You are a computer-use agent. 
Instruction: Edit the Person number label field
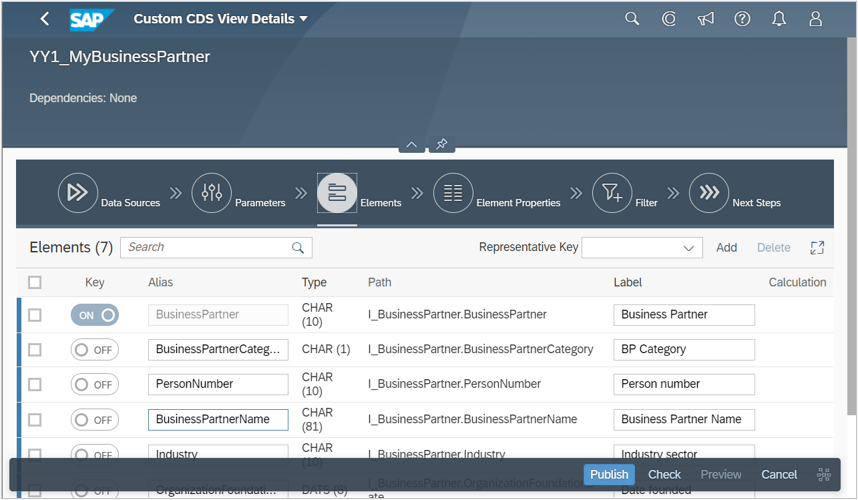(x=684, y=384)
